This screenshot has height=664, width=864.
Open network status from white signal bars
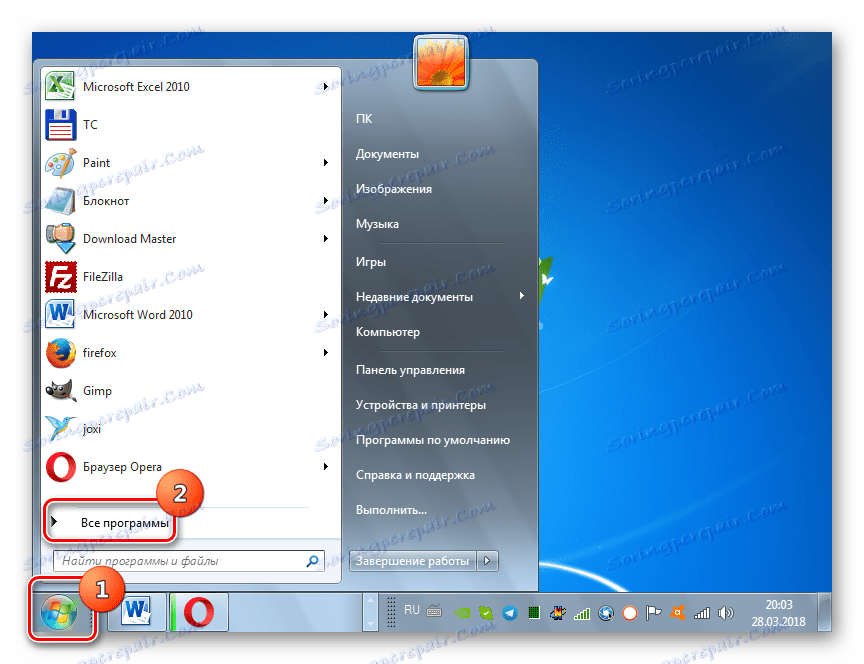coord(701,613)
